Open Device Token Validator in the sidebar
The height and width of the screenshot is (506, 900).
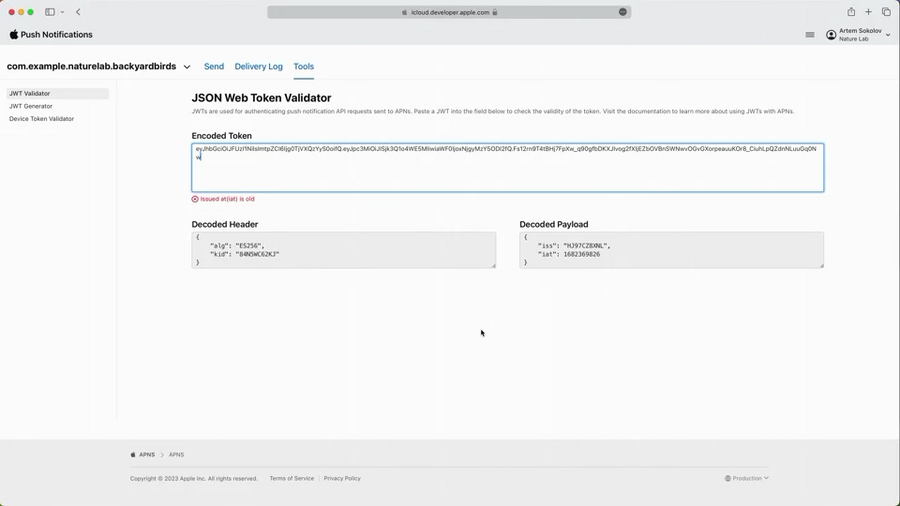click(41, 119)
